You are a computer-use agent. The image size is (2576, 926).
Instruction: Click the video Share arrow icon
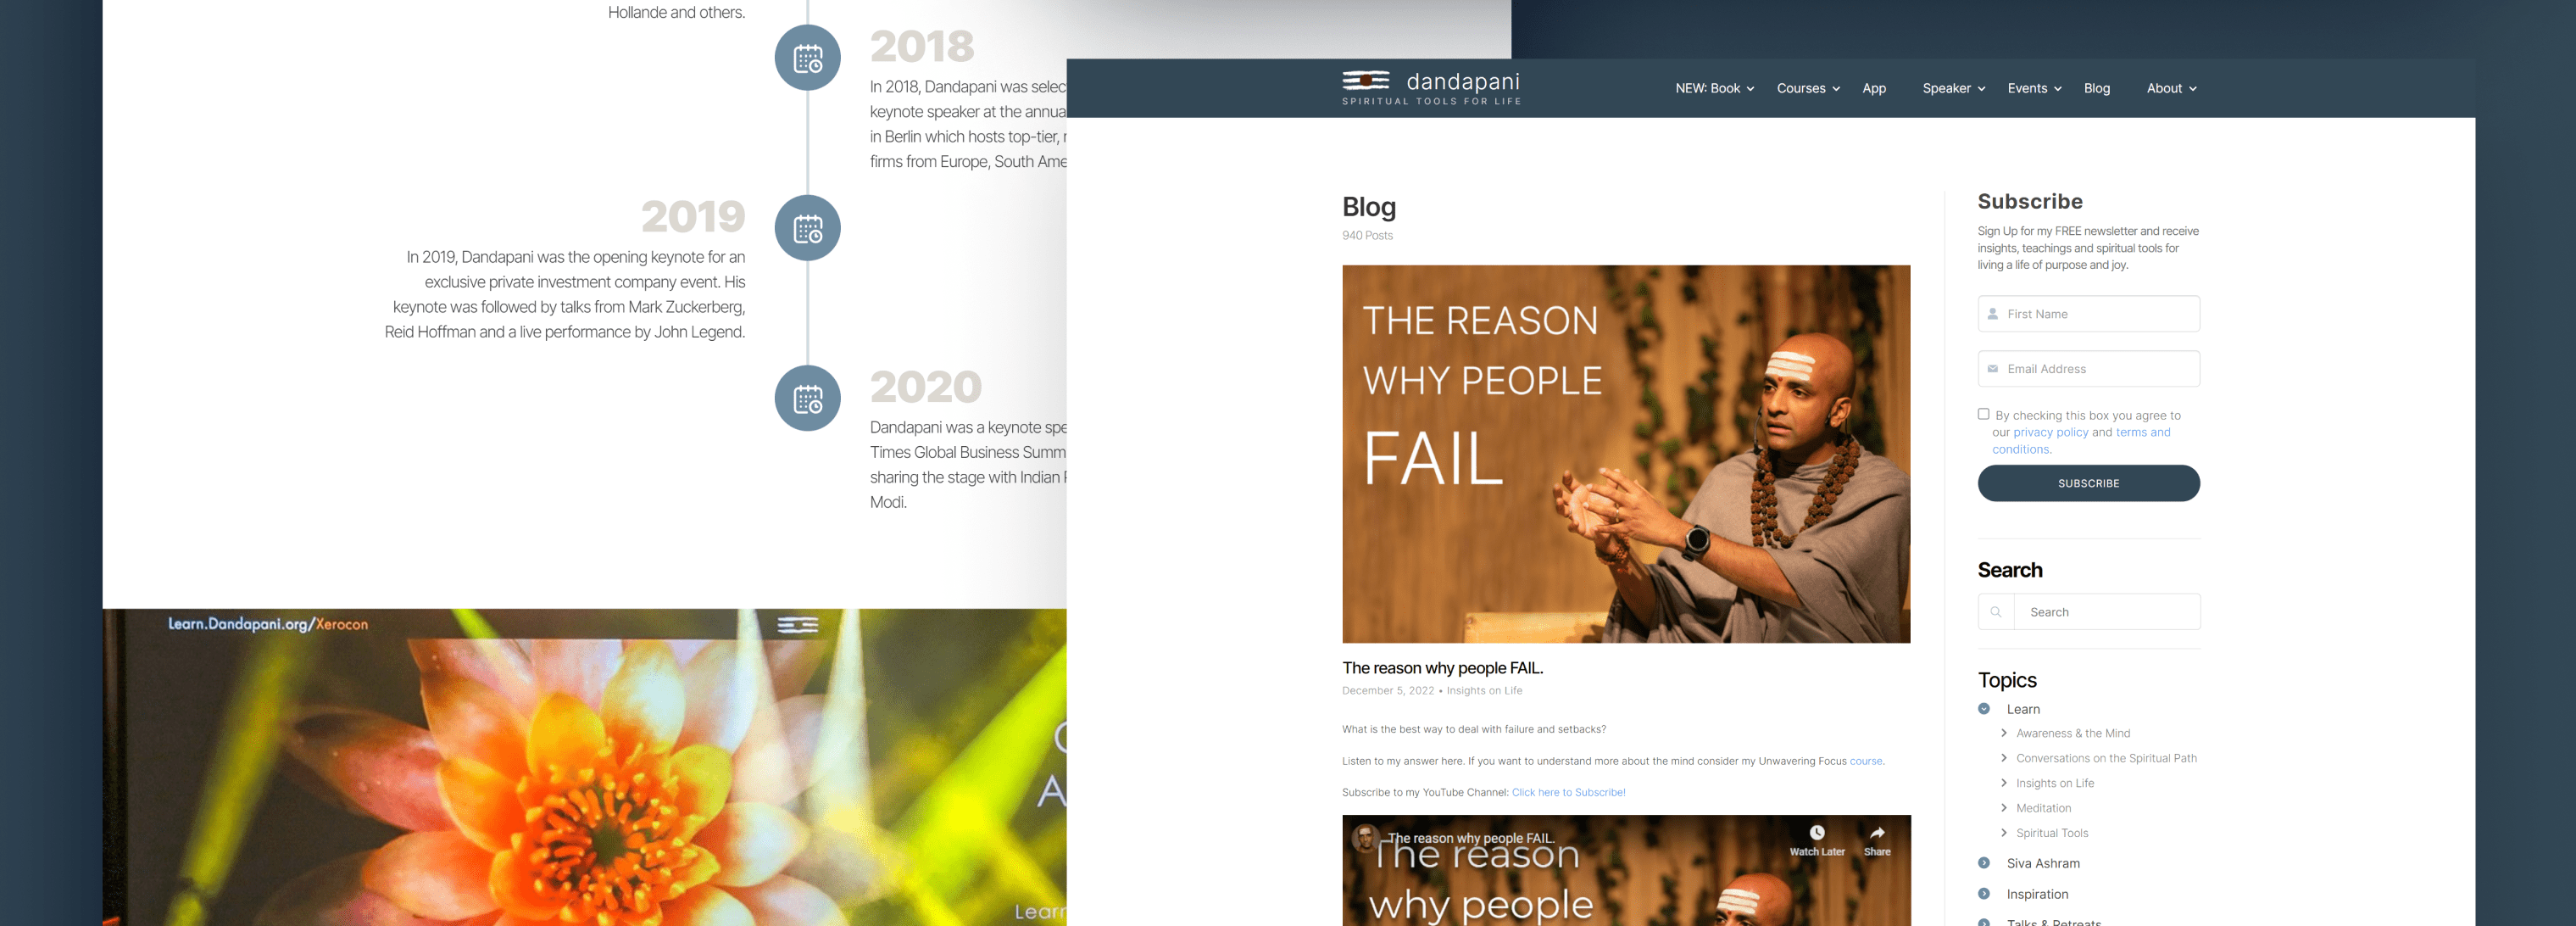[x=1877, y=832]
